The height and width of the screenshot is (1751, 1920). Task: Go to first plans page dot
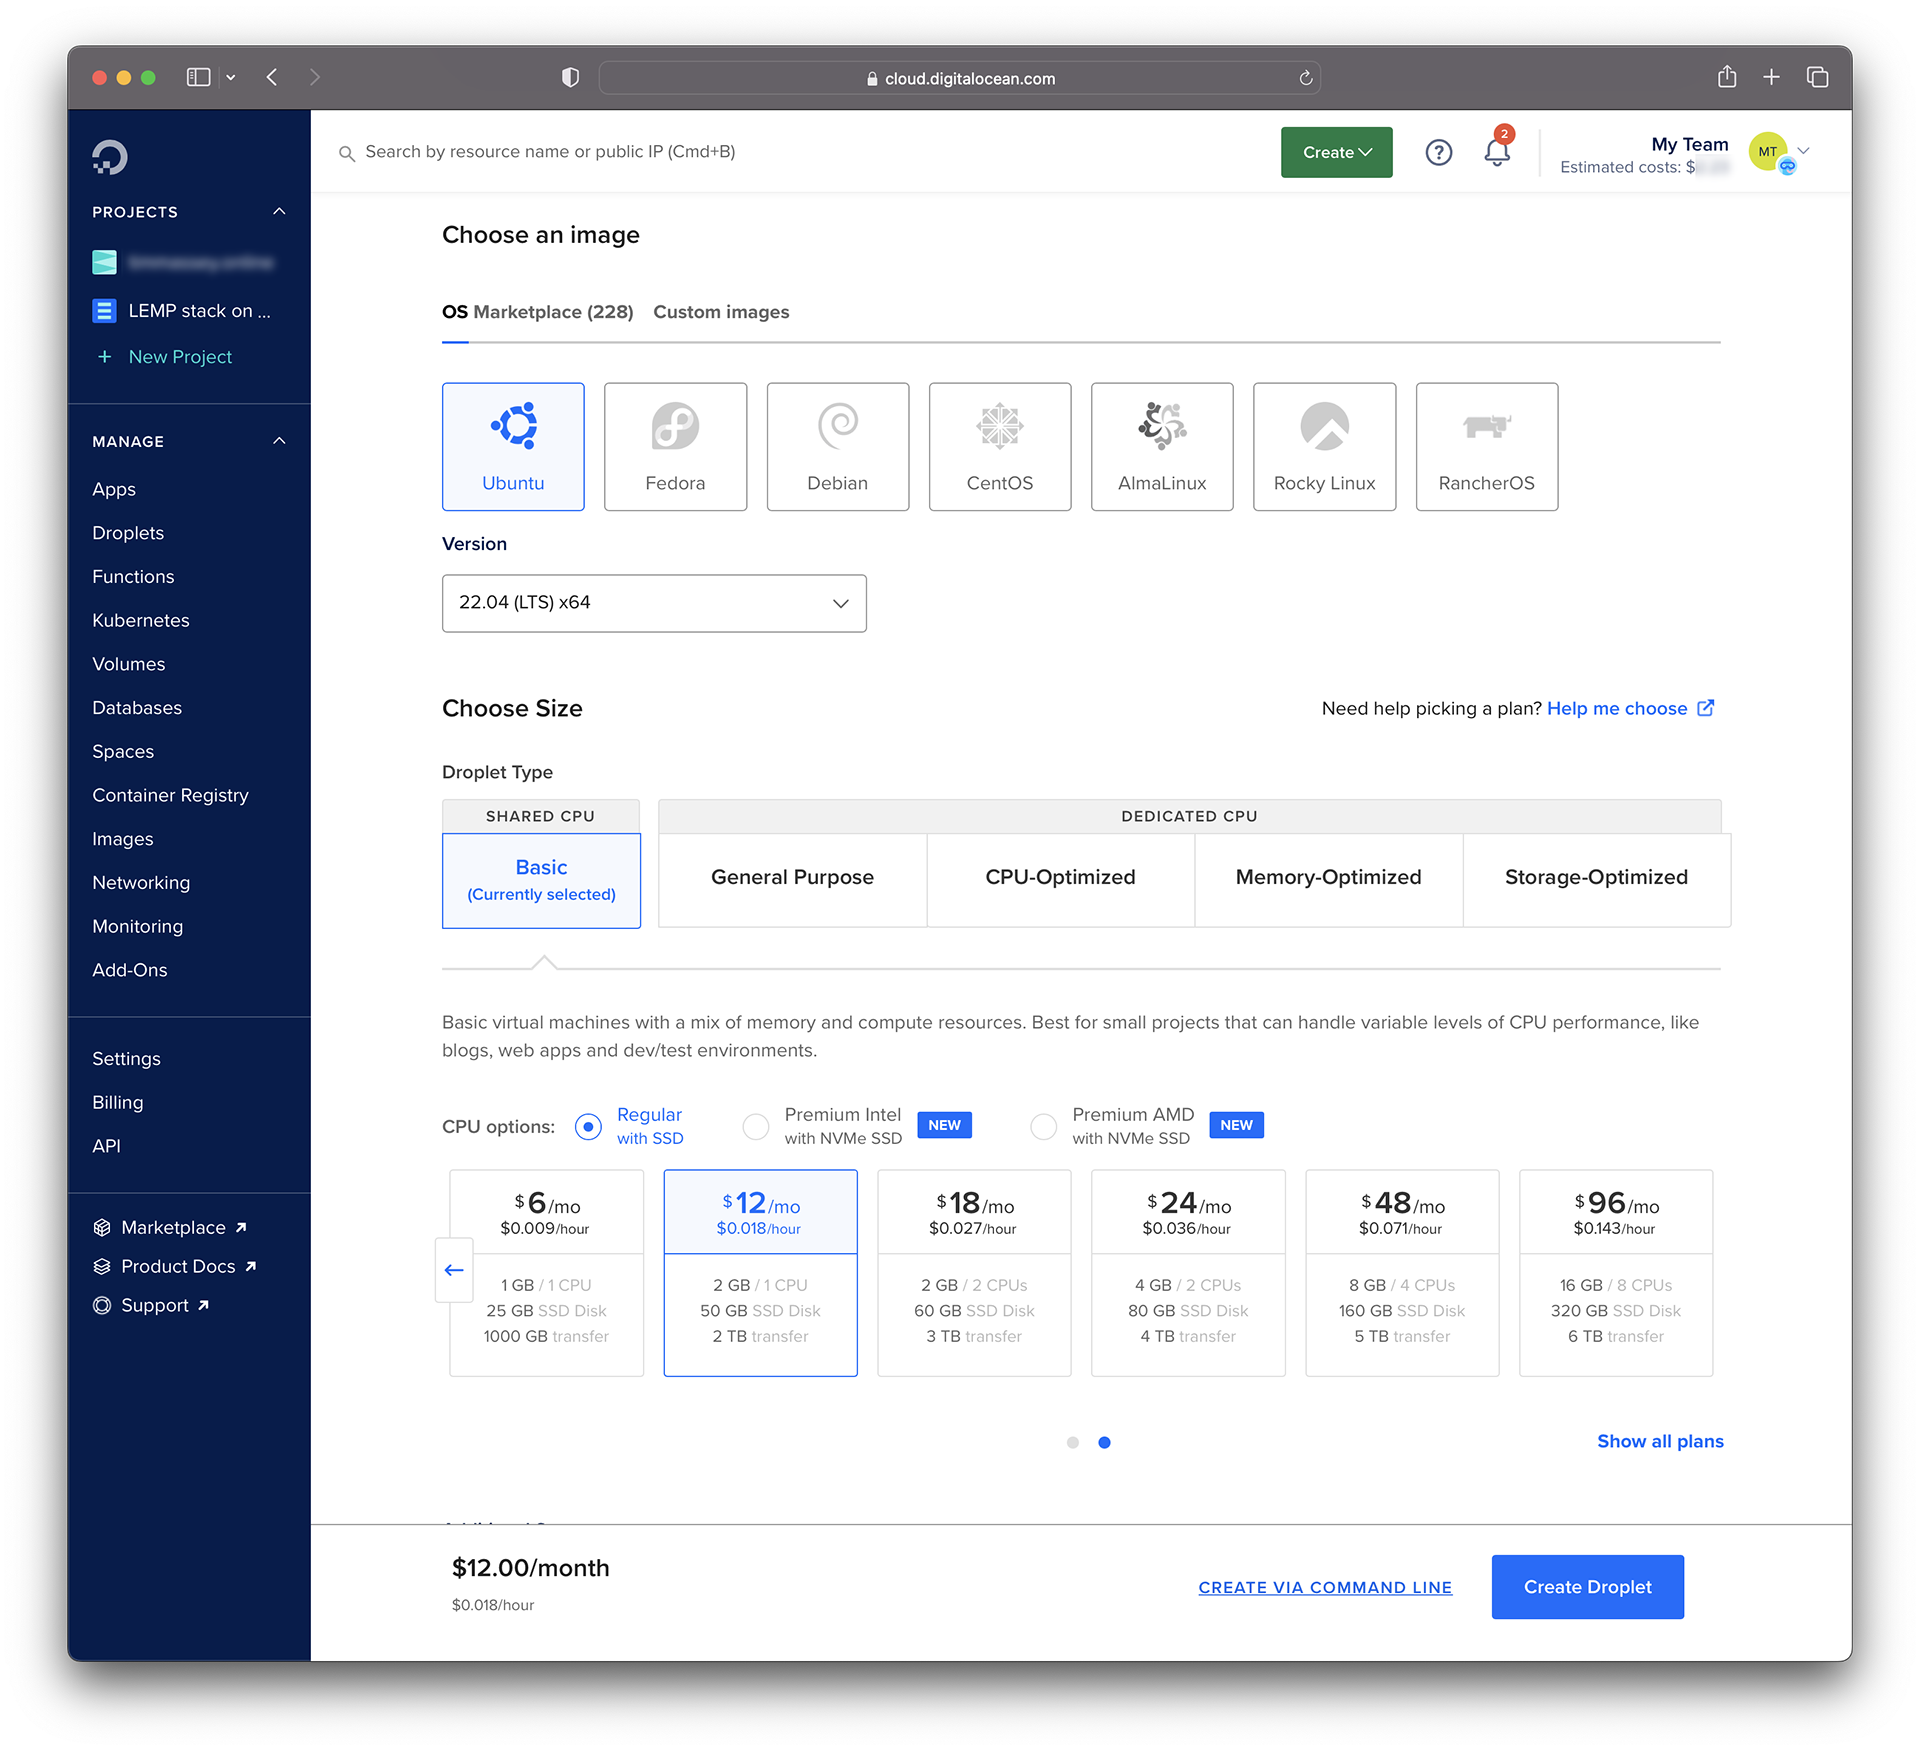click(x=1073, y=1442)
